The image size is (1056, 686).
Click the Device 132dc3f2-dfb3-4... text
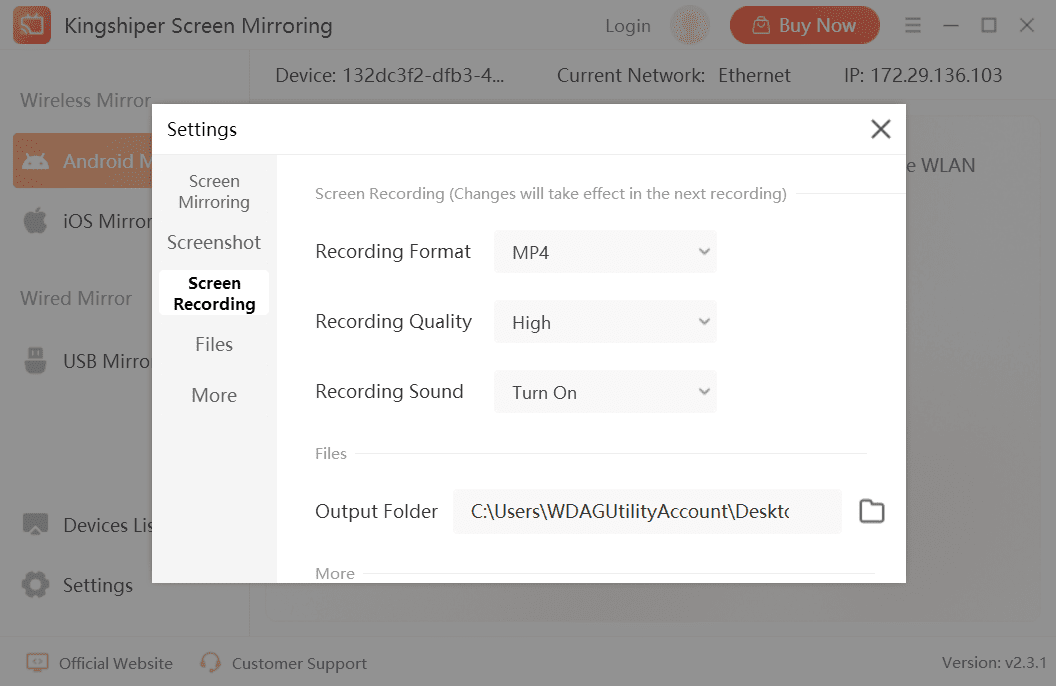coord(389,75)
